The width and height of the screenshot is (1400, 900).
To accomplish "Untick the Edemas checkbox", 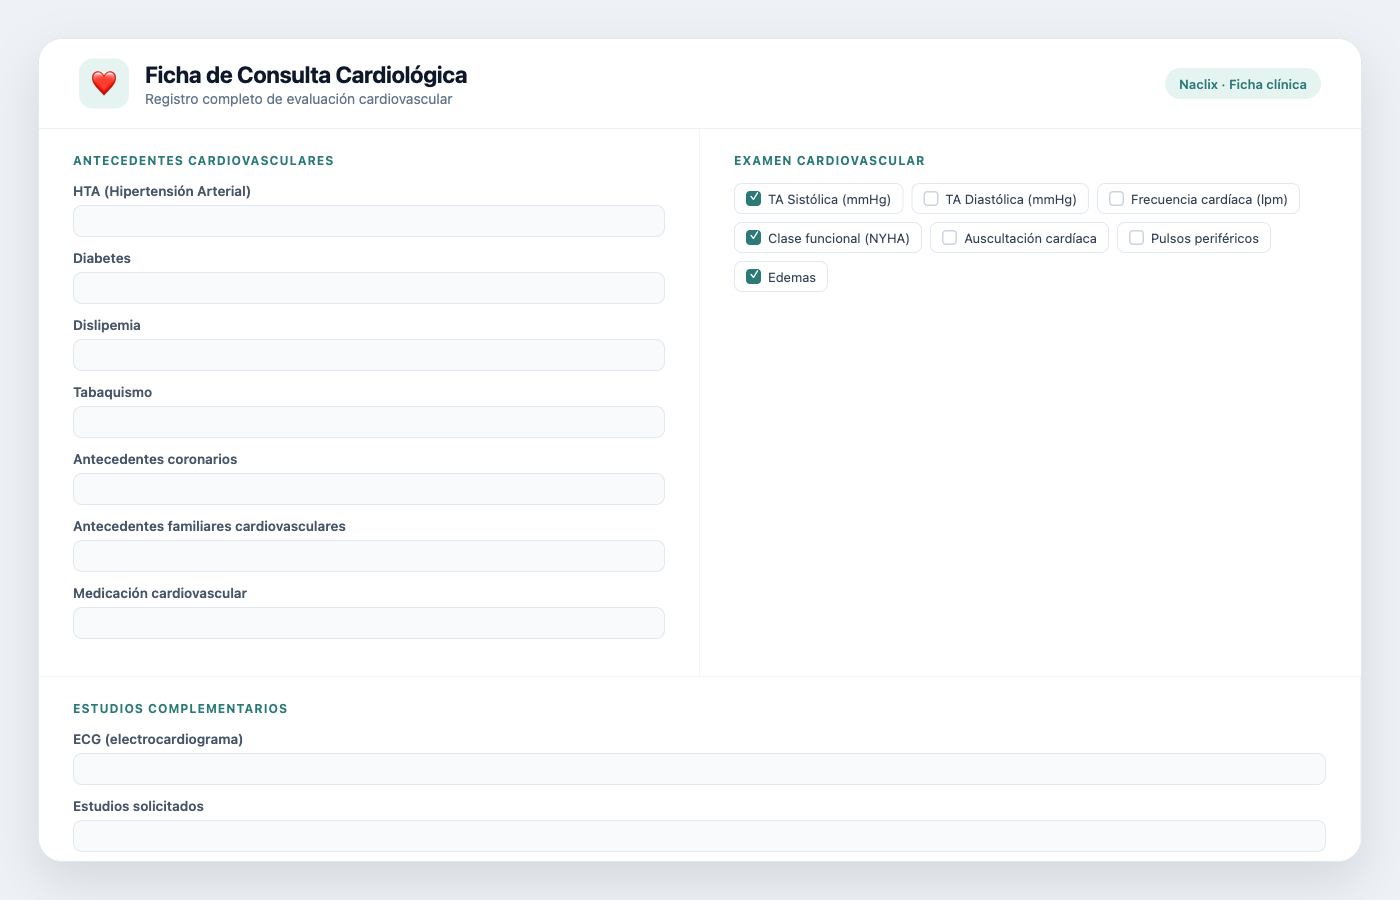I will click(754, 277).
